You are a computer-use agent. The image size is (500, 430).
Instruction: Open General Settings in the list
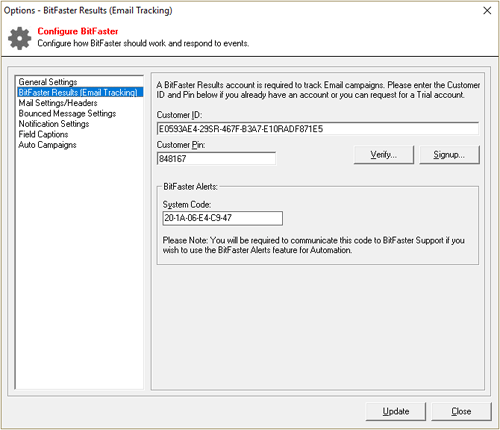click(48, 82)
